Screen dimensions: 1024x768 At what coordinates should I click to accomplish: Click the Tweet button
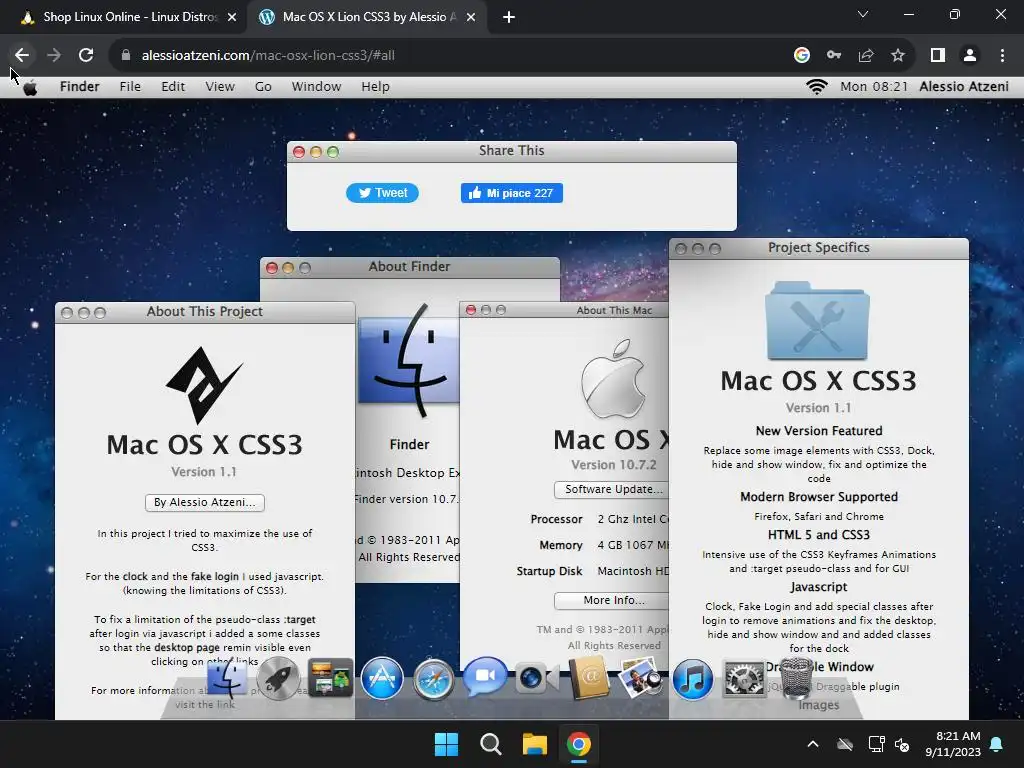point(382,193)
